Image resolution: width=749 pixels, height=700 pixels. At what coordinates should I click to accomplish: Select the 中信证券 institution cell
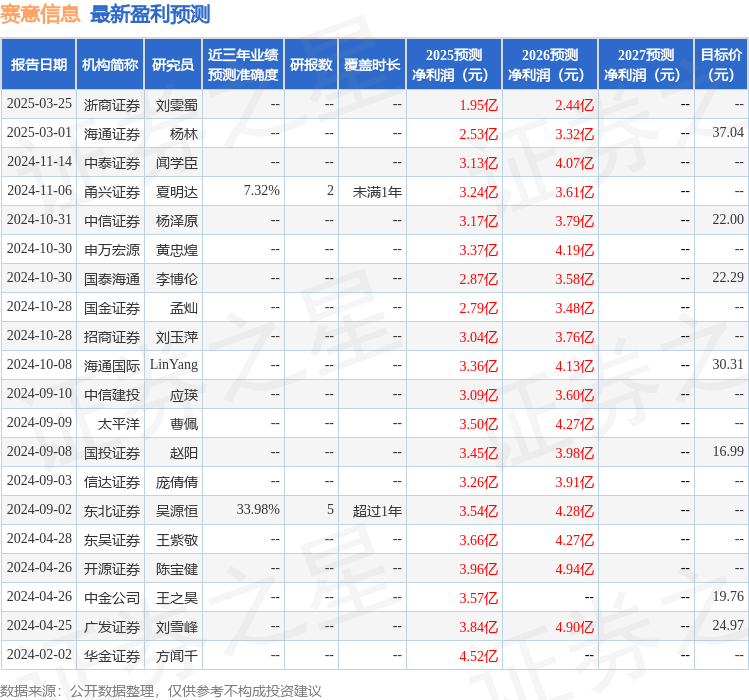pyautogui.click(x=112, y=221)
